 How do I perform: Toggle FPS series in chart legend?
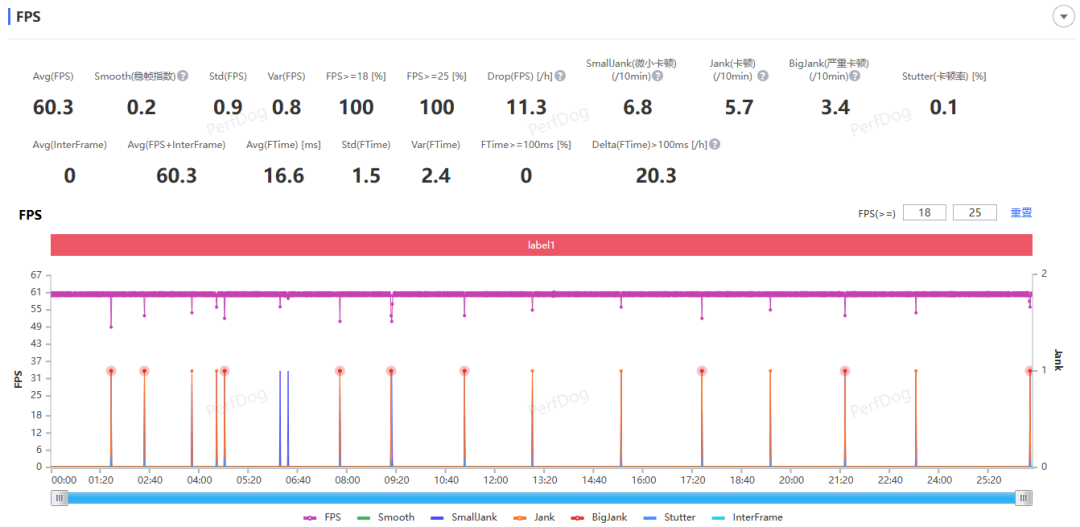(322, 517)
